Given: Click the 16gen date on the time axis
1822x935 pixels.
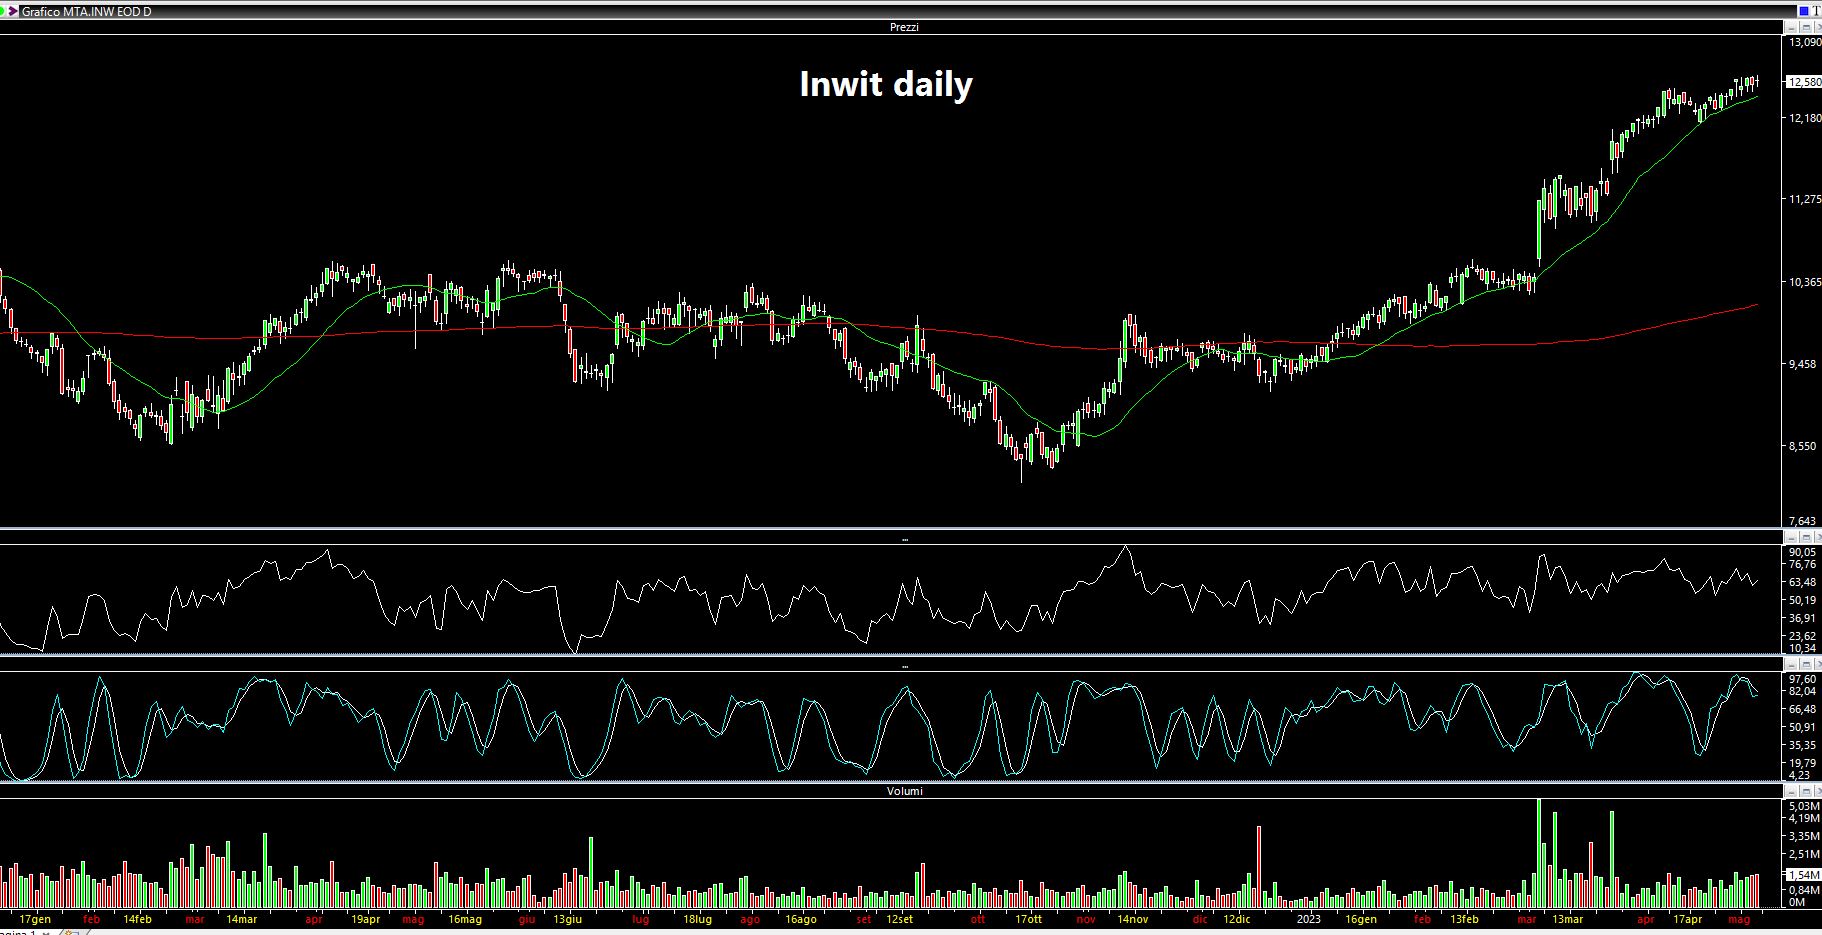Looking at the screenshot, I should 1360,919.
